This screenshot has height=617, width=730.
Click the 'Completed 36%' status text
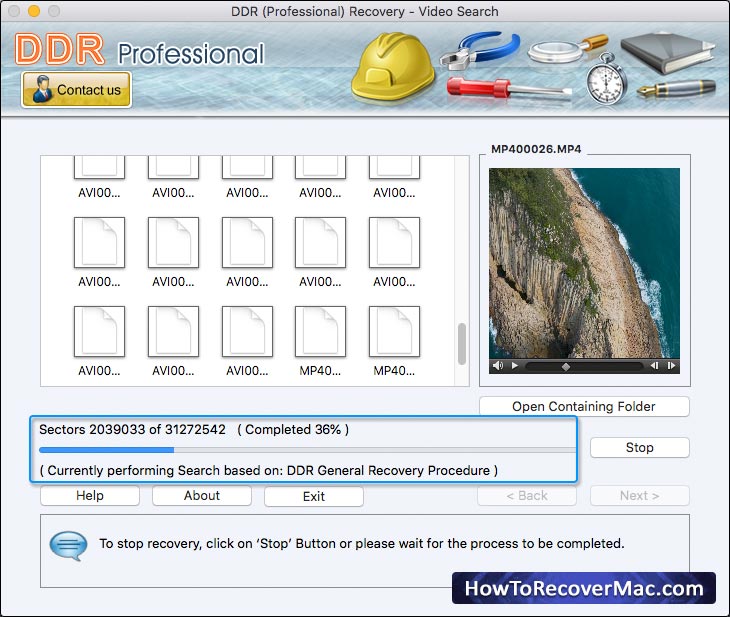tap(293, 429)
